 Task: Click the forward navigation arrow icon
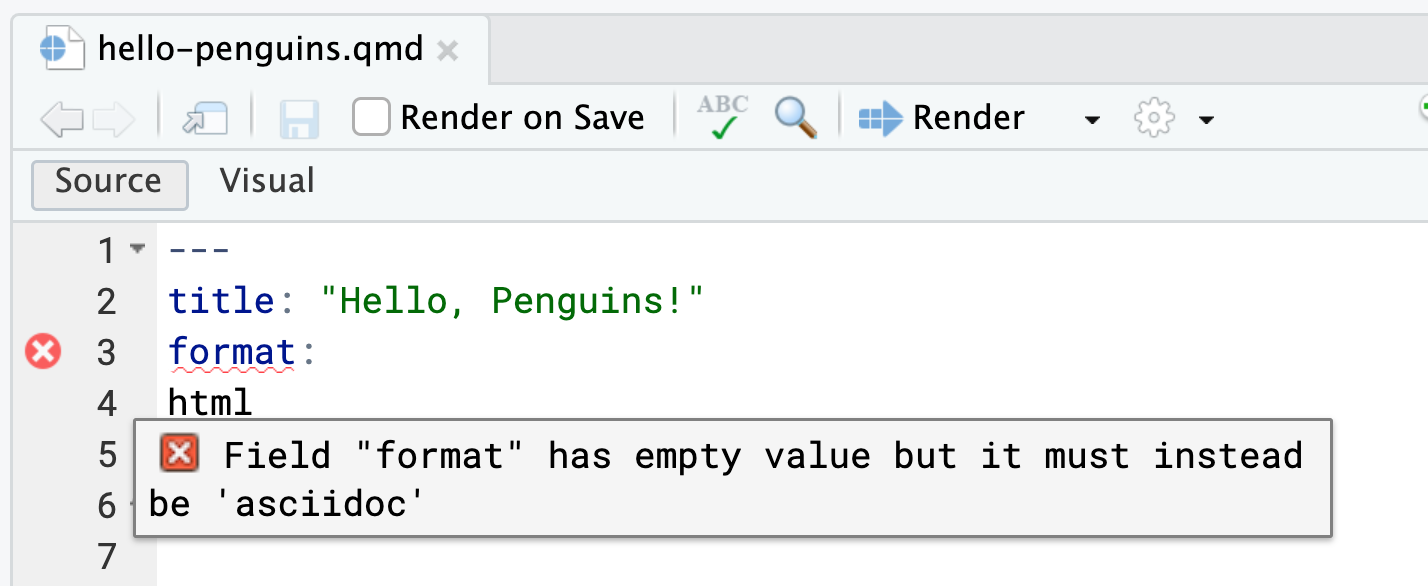[113, 119]
